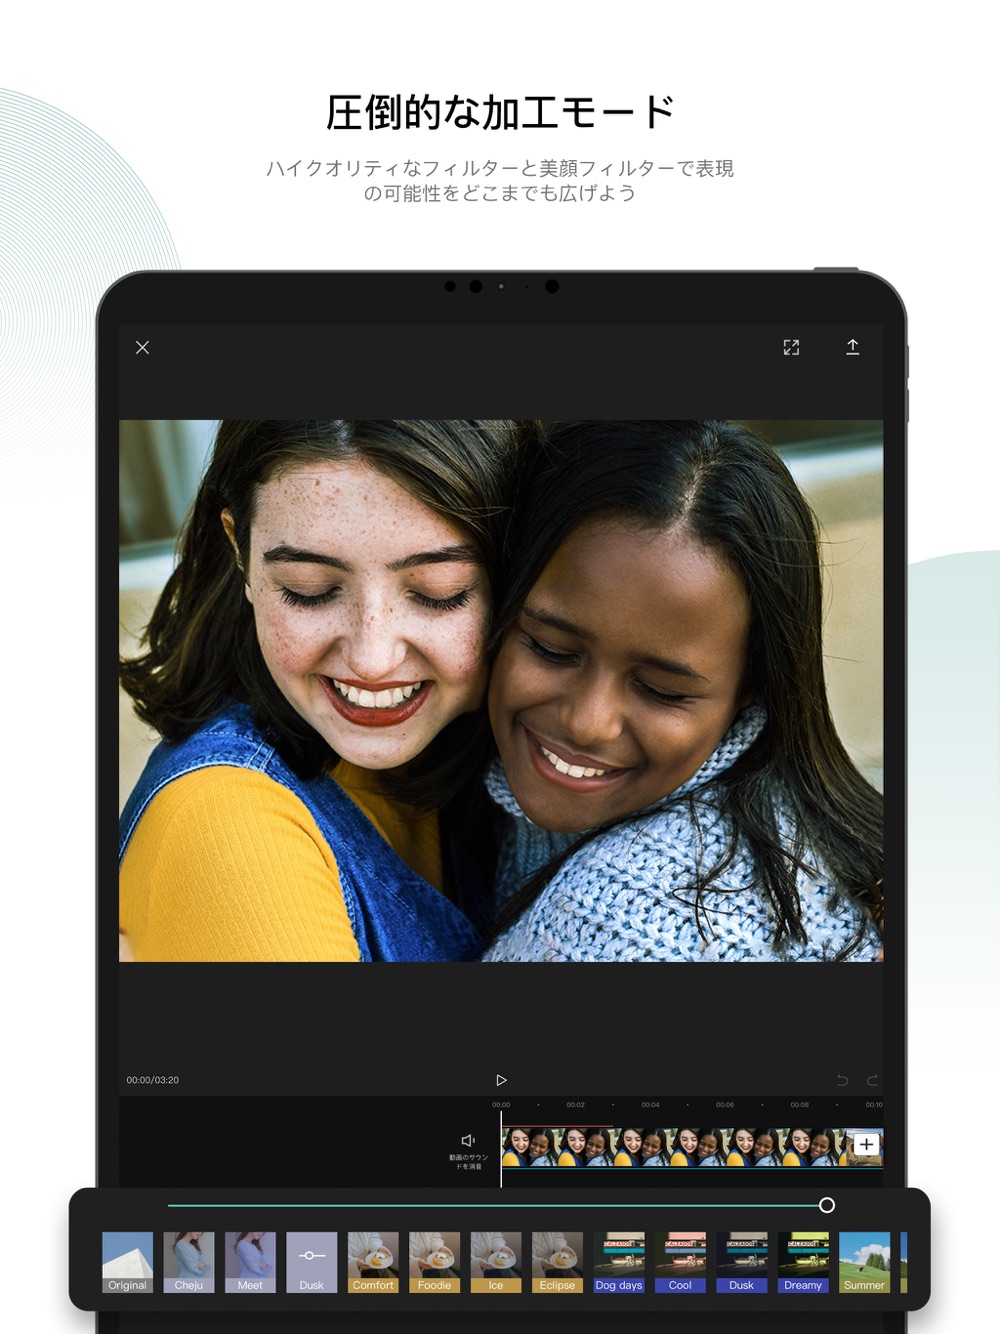This screenshot has width=1000, height=1334.
Task: Apply the Eclipse filter
Action: click(x=557, y=1262)
